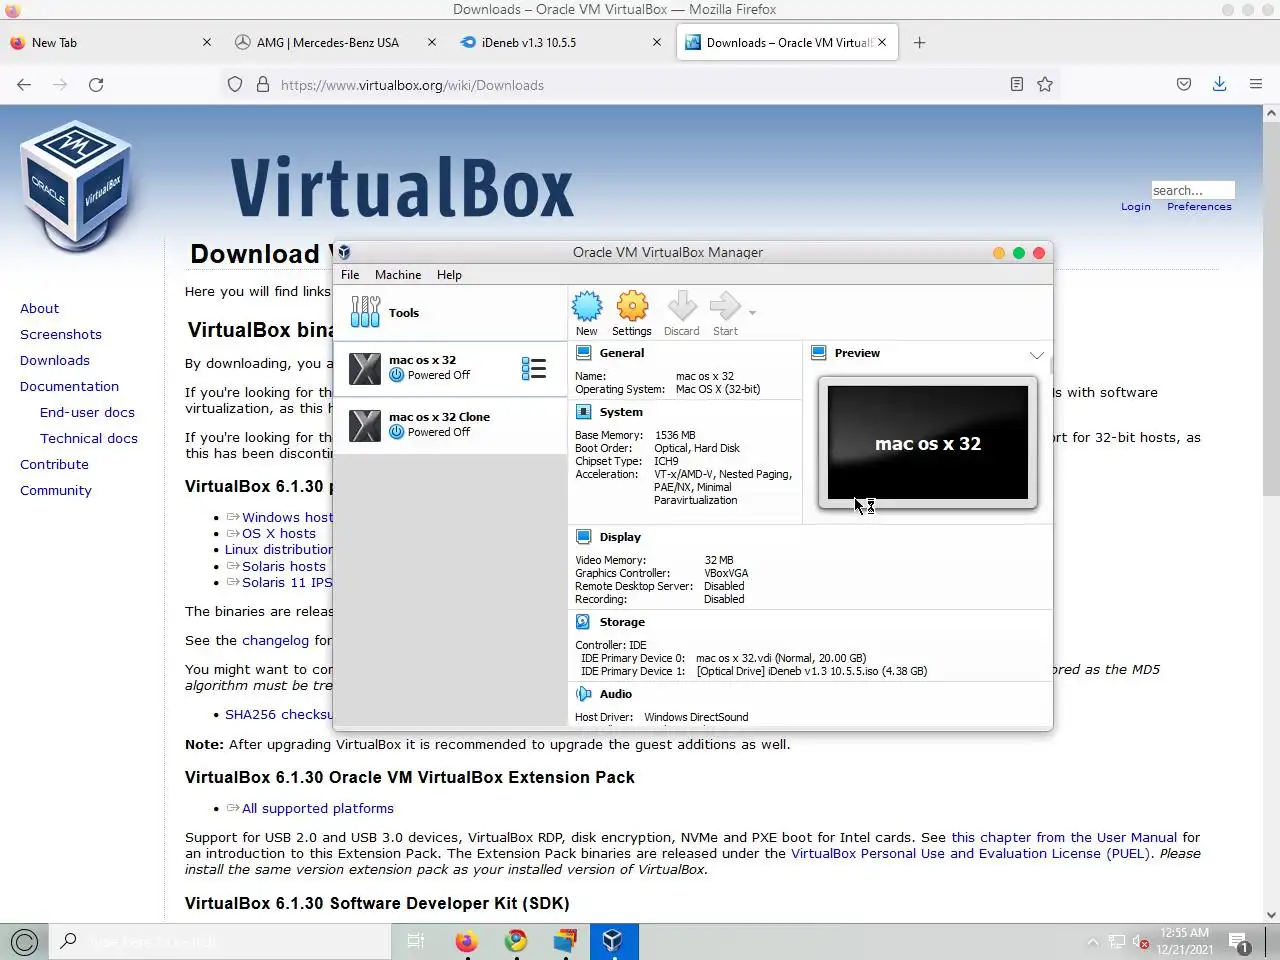Viewport: 1280px width, 960px height.
Task: Click the System section chip icon
Action: click(x=584, y=412)
